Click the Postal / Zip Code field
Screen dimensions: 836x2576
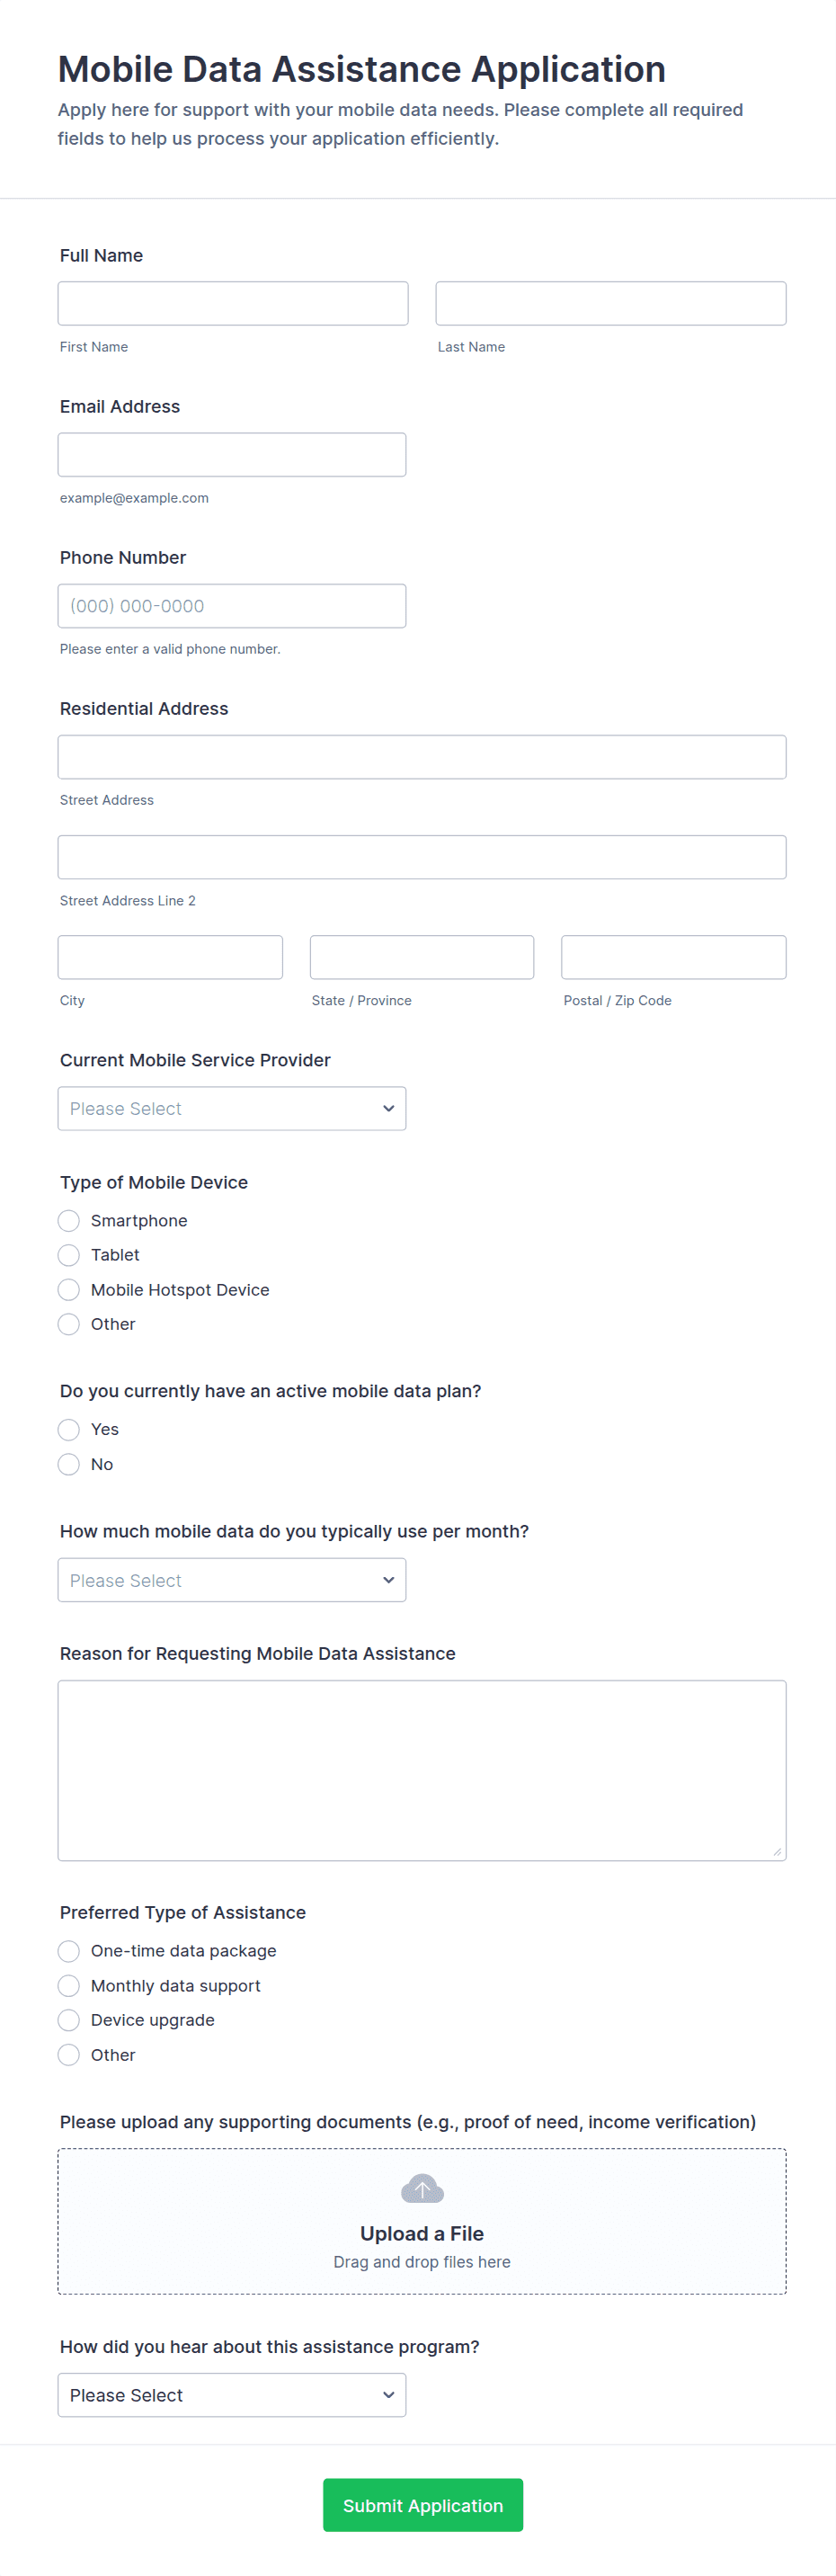pyautogui.click(x=674, y=958)
